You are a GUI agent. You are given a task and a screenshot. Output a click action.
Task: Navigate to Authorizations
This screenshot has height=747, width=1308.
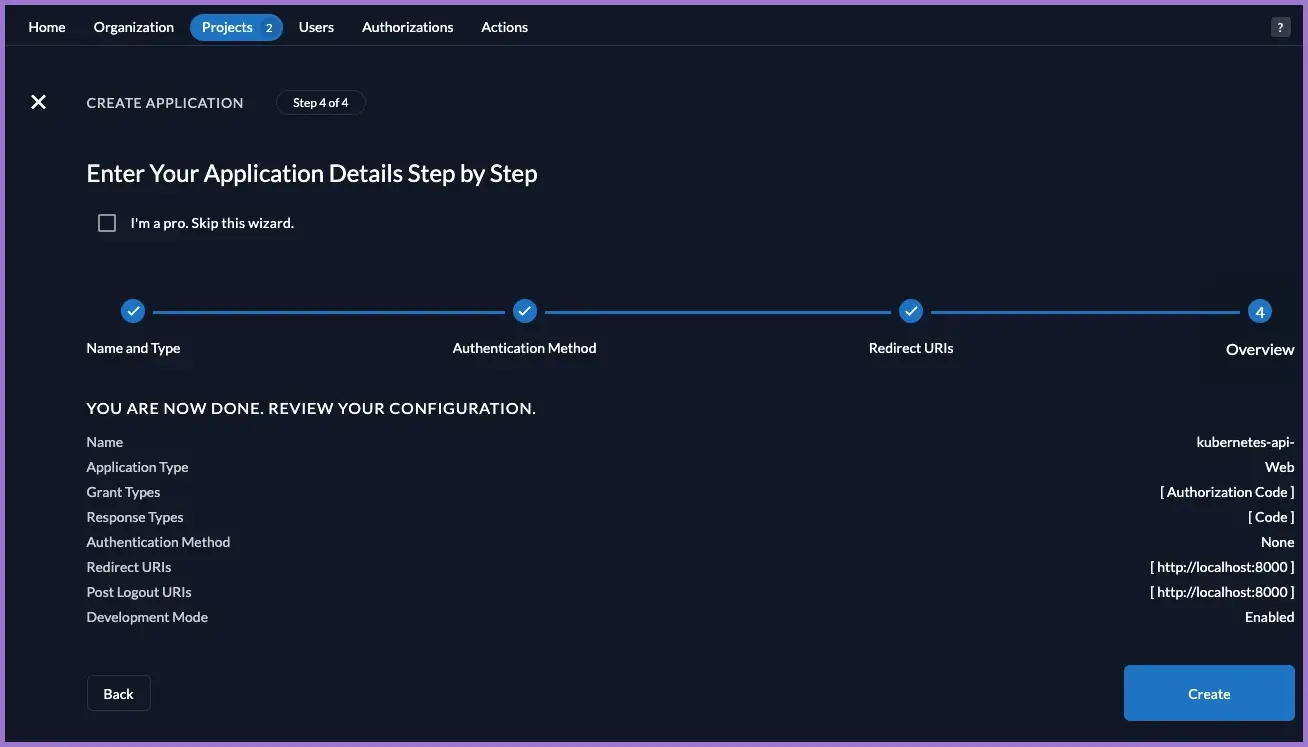(407, 27)
